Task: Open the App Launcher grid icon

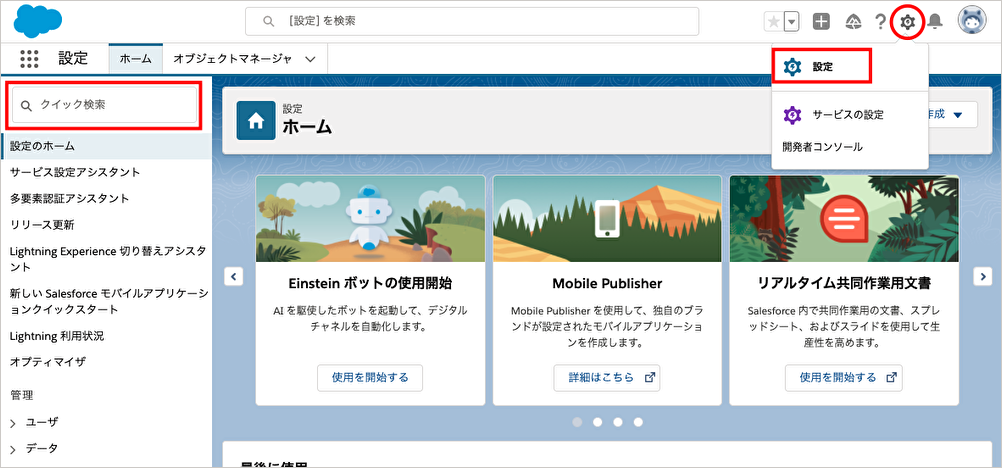Action: [x=29, y=59]
